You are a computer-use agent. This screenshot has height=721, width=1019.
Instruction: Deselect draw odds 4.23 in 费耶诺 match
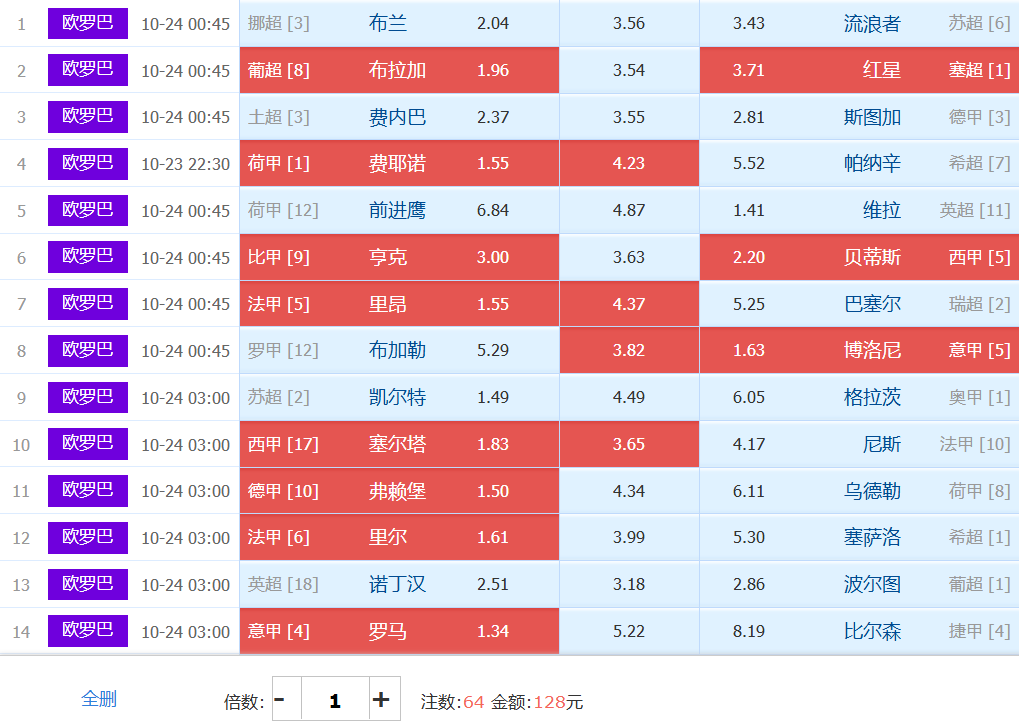click(629, 163)
